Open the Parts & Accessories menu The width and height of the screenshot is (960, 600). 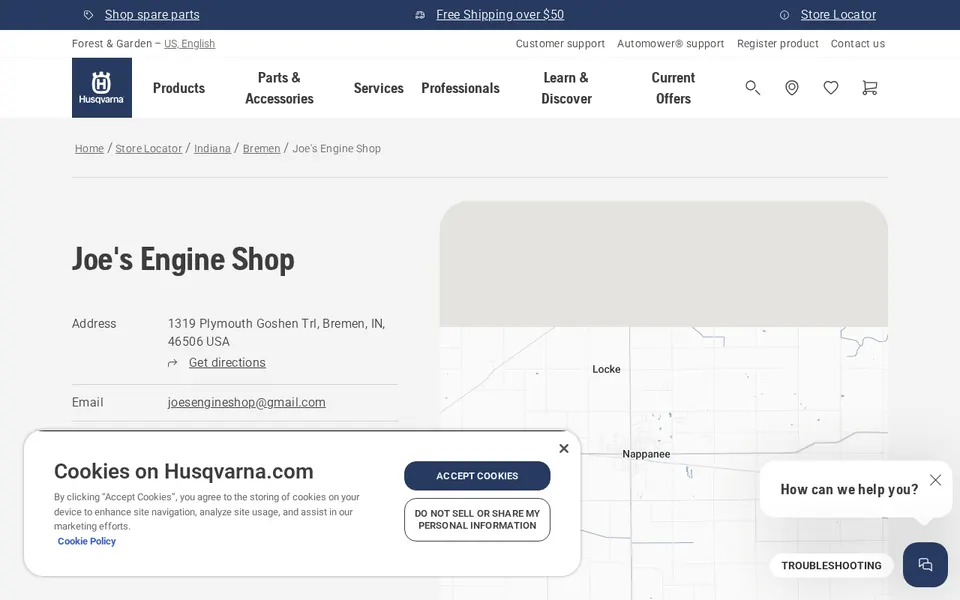tap(279, 88)
